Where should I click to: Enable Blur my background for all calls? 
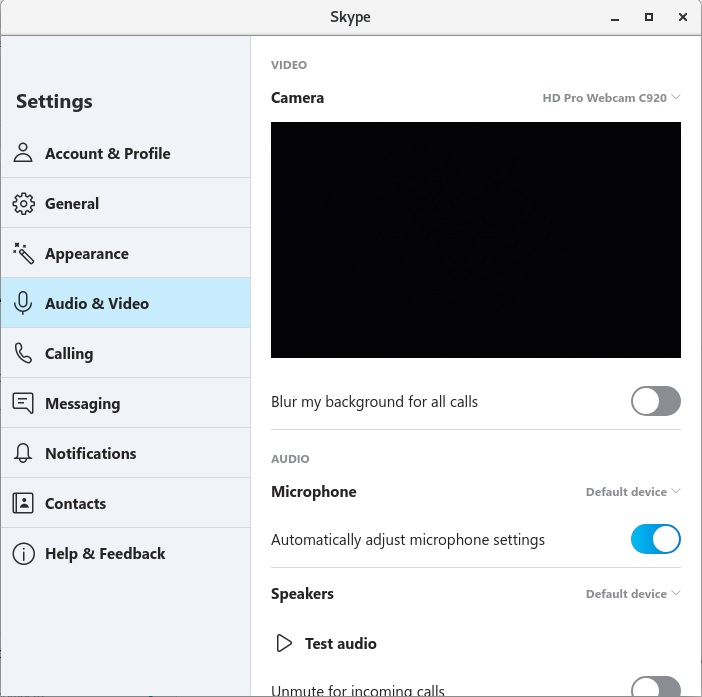coord(655,401)
